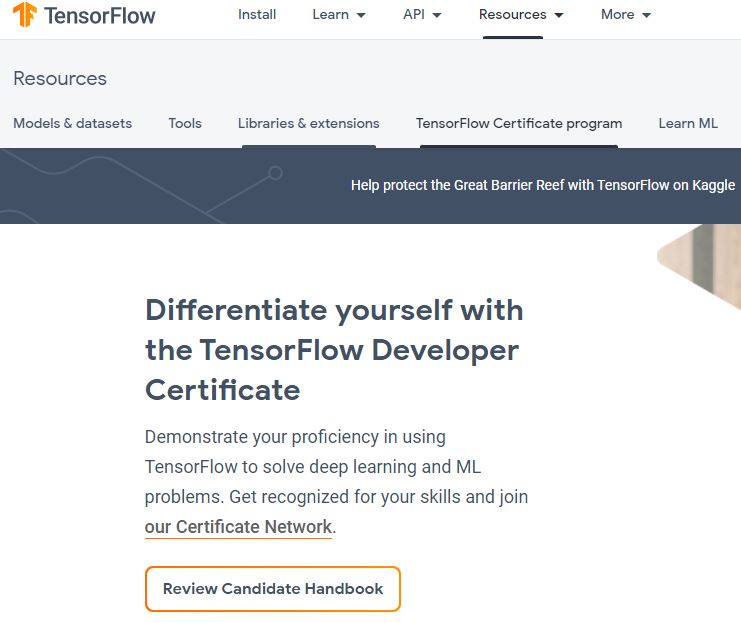The image size is (741, 623).
Task: Click the Review Candidate Handbook button
Action: [273, 588]
